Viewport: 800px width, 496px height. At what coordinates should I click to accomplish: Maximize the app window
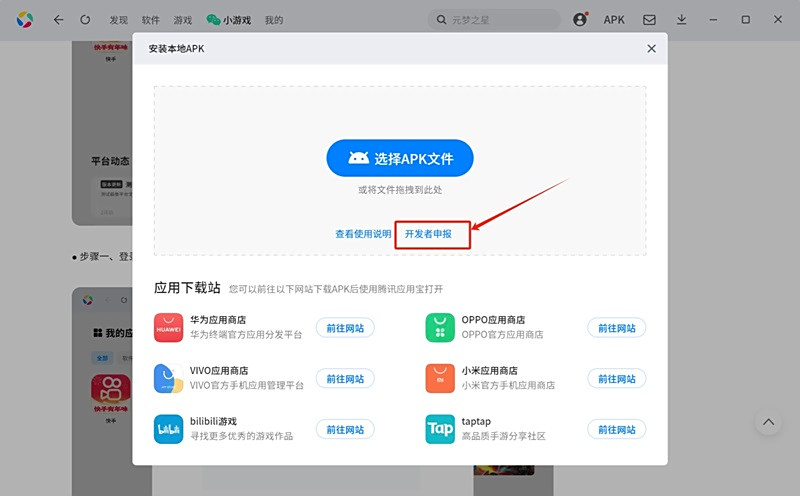click(745, 20)
